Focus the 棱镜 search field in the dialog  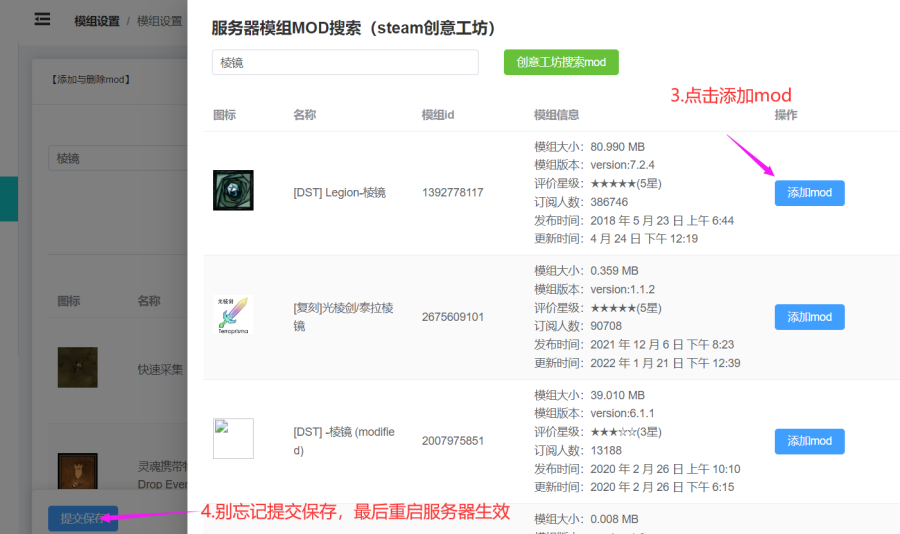[x=345, y=62]
